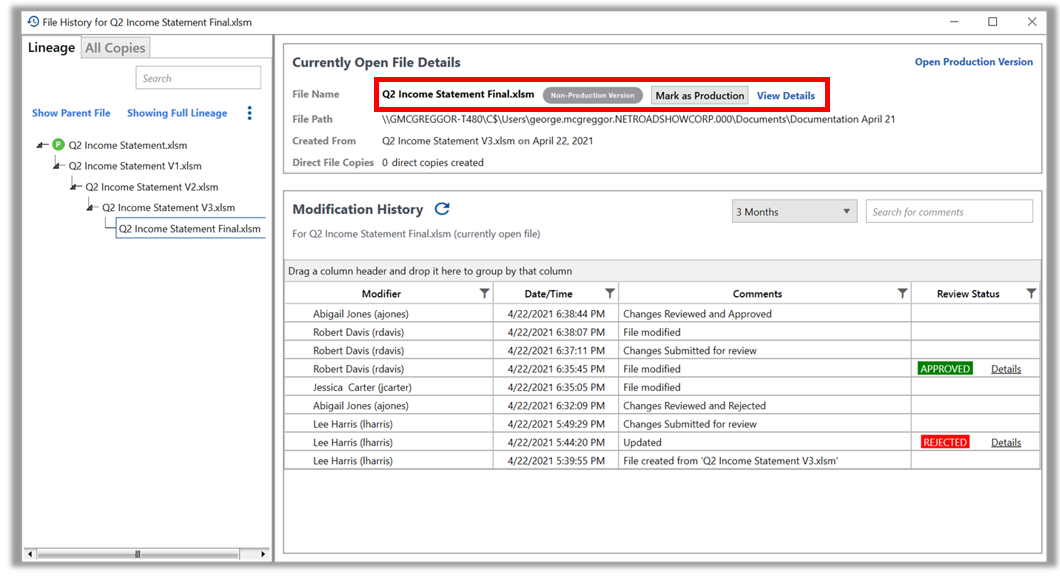Select Q2 Income Statement Final.xlsm in tree

tap(190, 228)
